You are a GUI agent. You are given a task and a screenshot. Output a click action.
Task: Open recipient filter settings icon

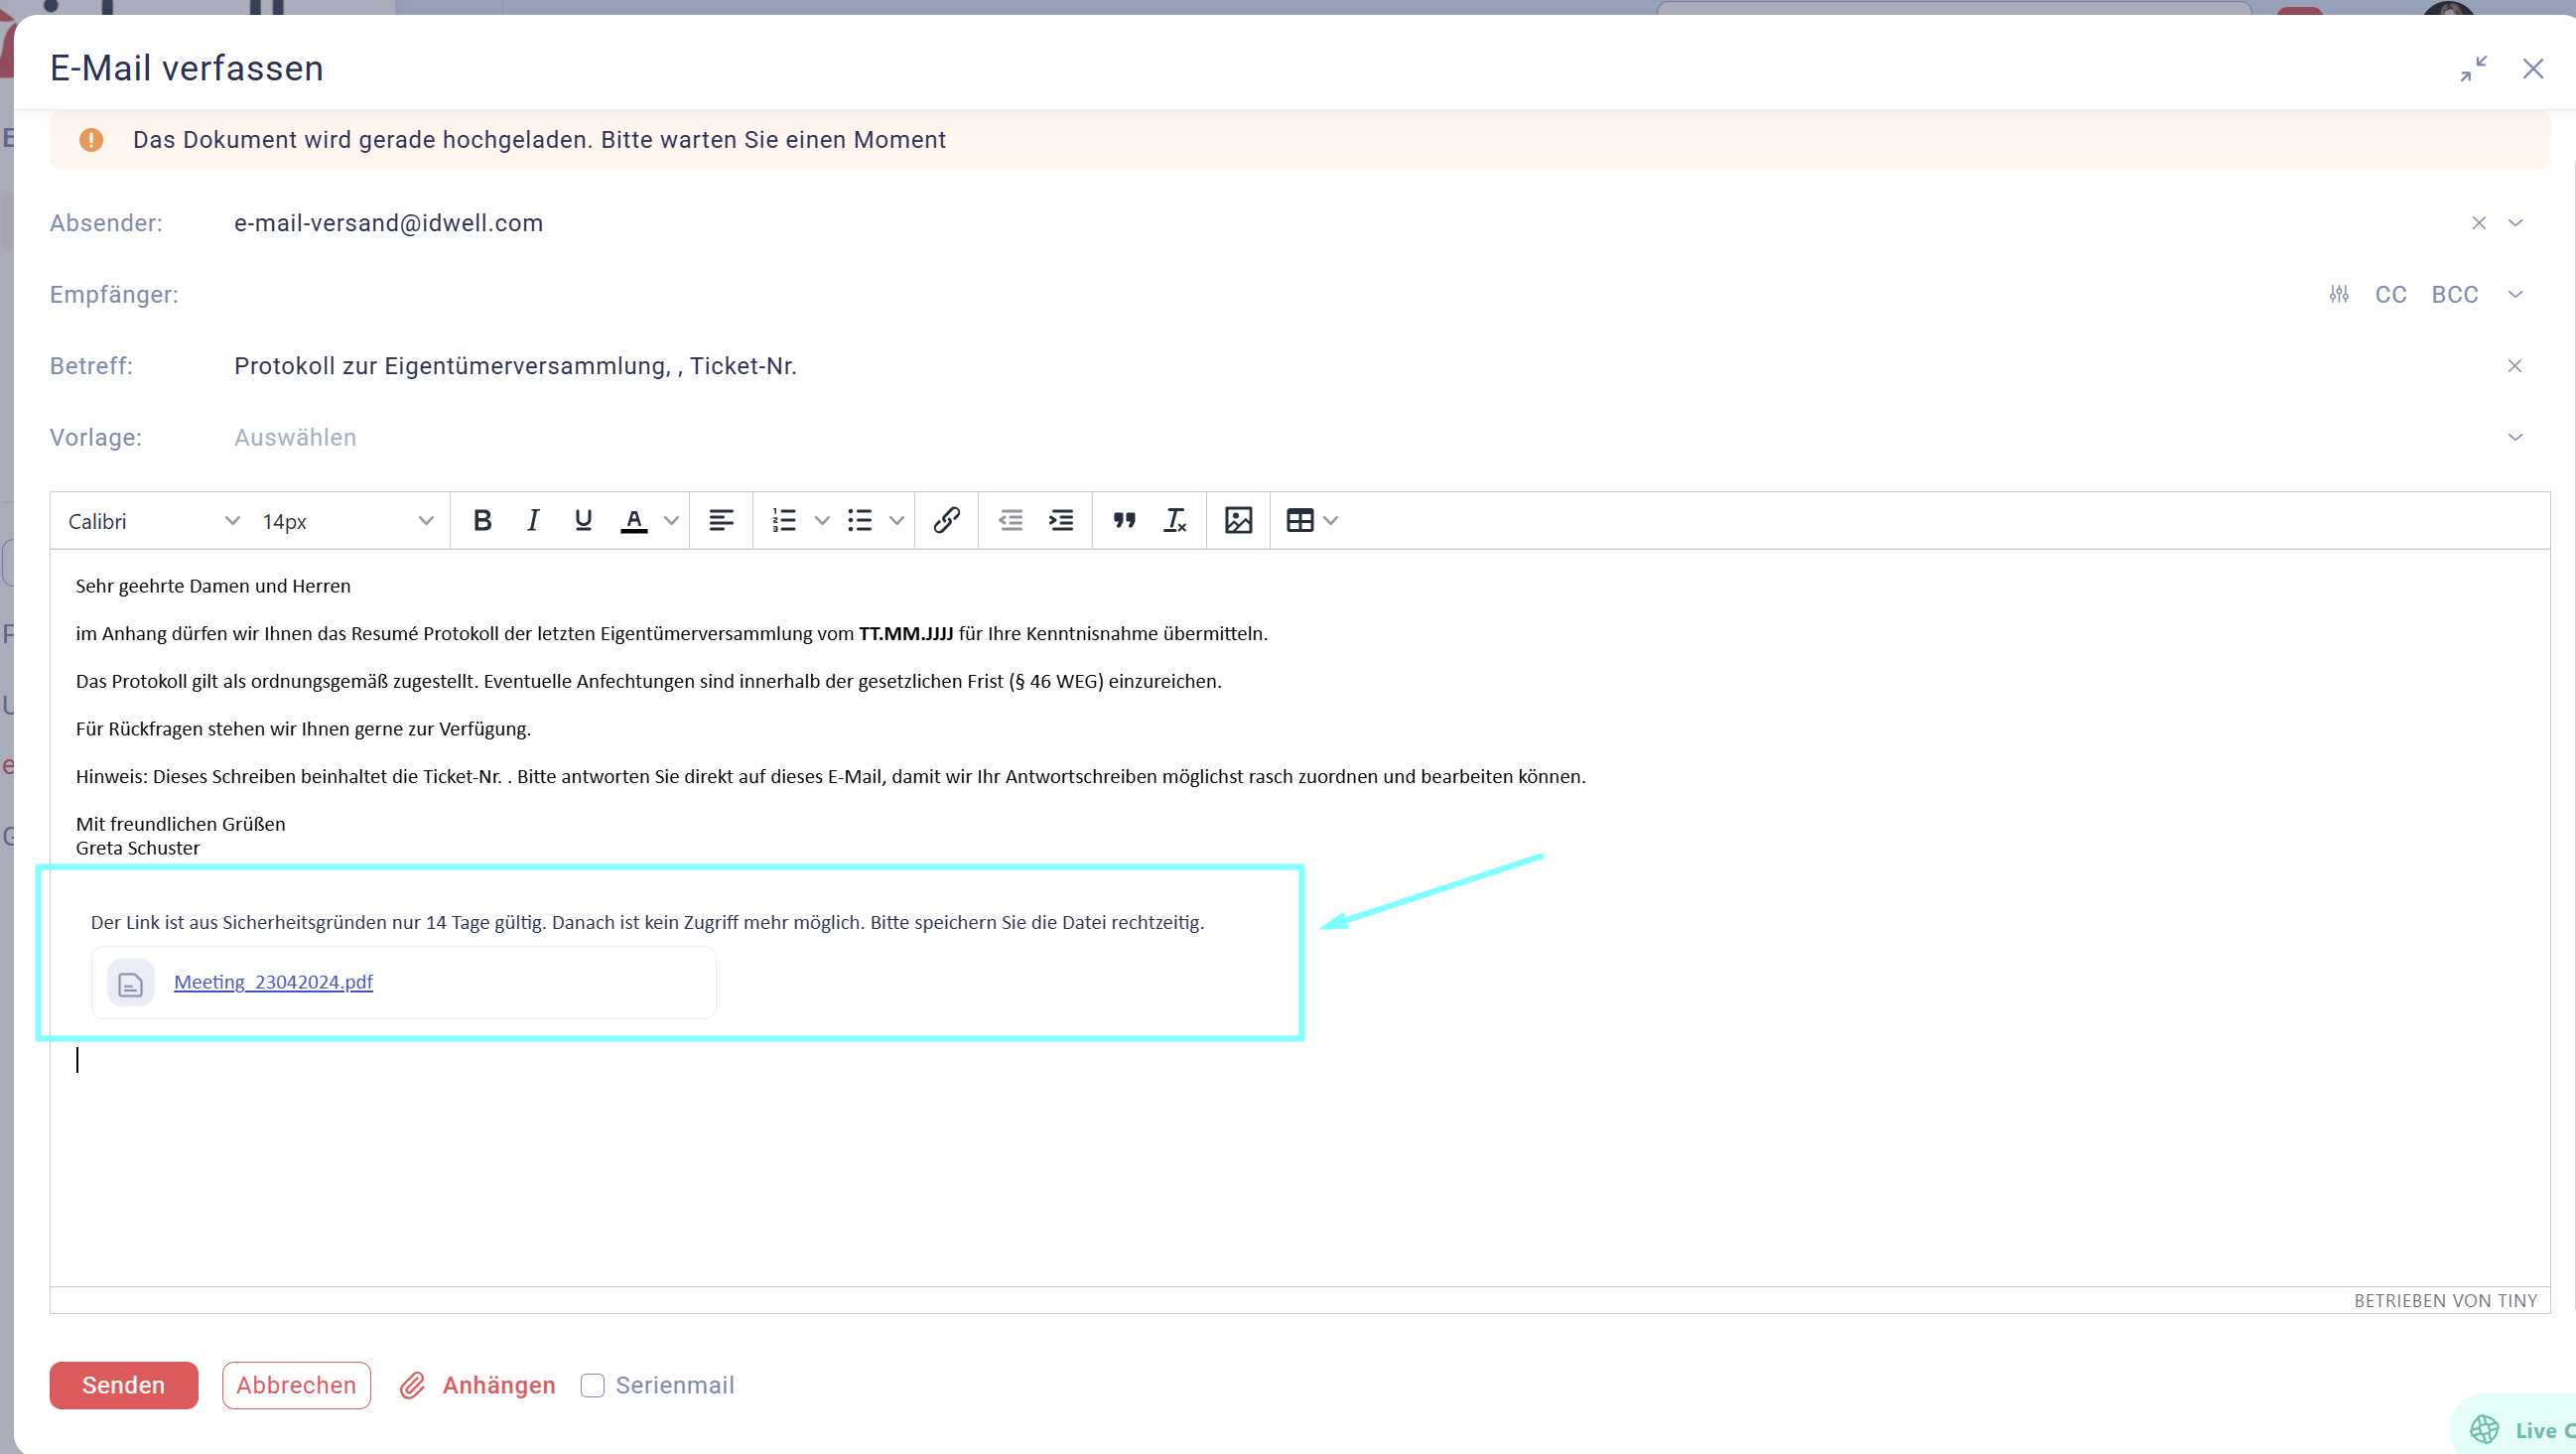2338,294
